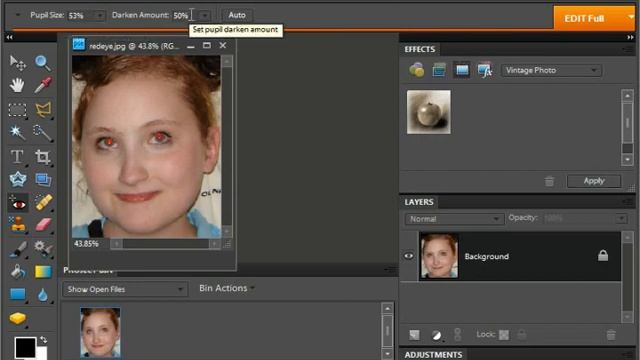Create a new layer in Layers panel
The image size is (640, 360).
coord(414,335)
